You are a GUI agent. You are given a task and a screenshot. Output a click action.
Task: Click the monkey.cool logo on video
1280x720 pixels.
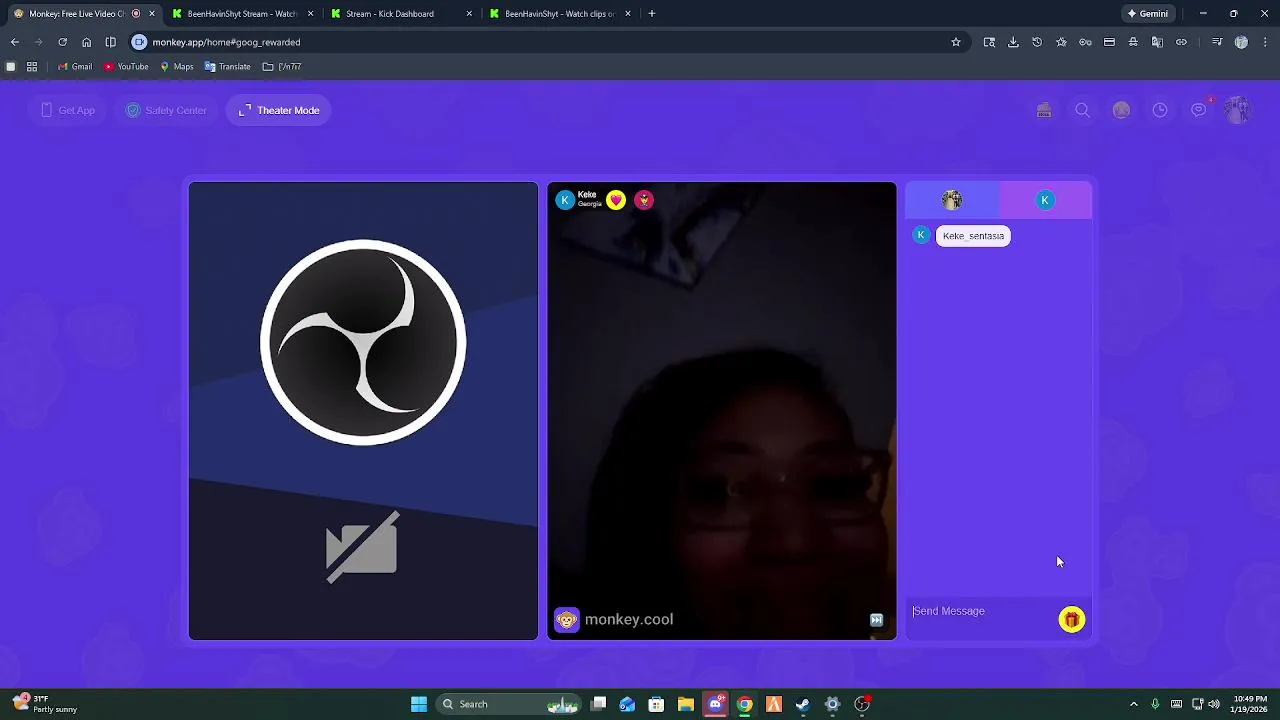point(614,620)
